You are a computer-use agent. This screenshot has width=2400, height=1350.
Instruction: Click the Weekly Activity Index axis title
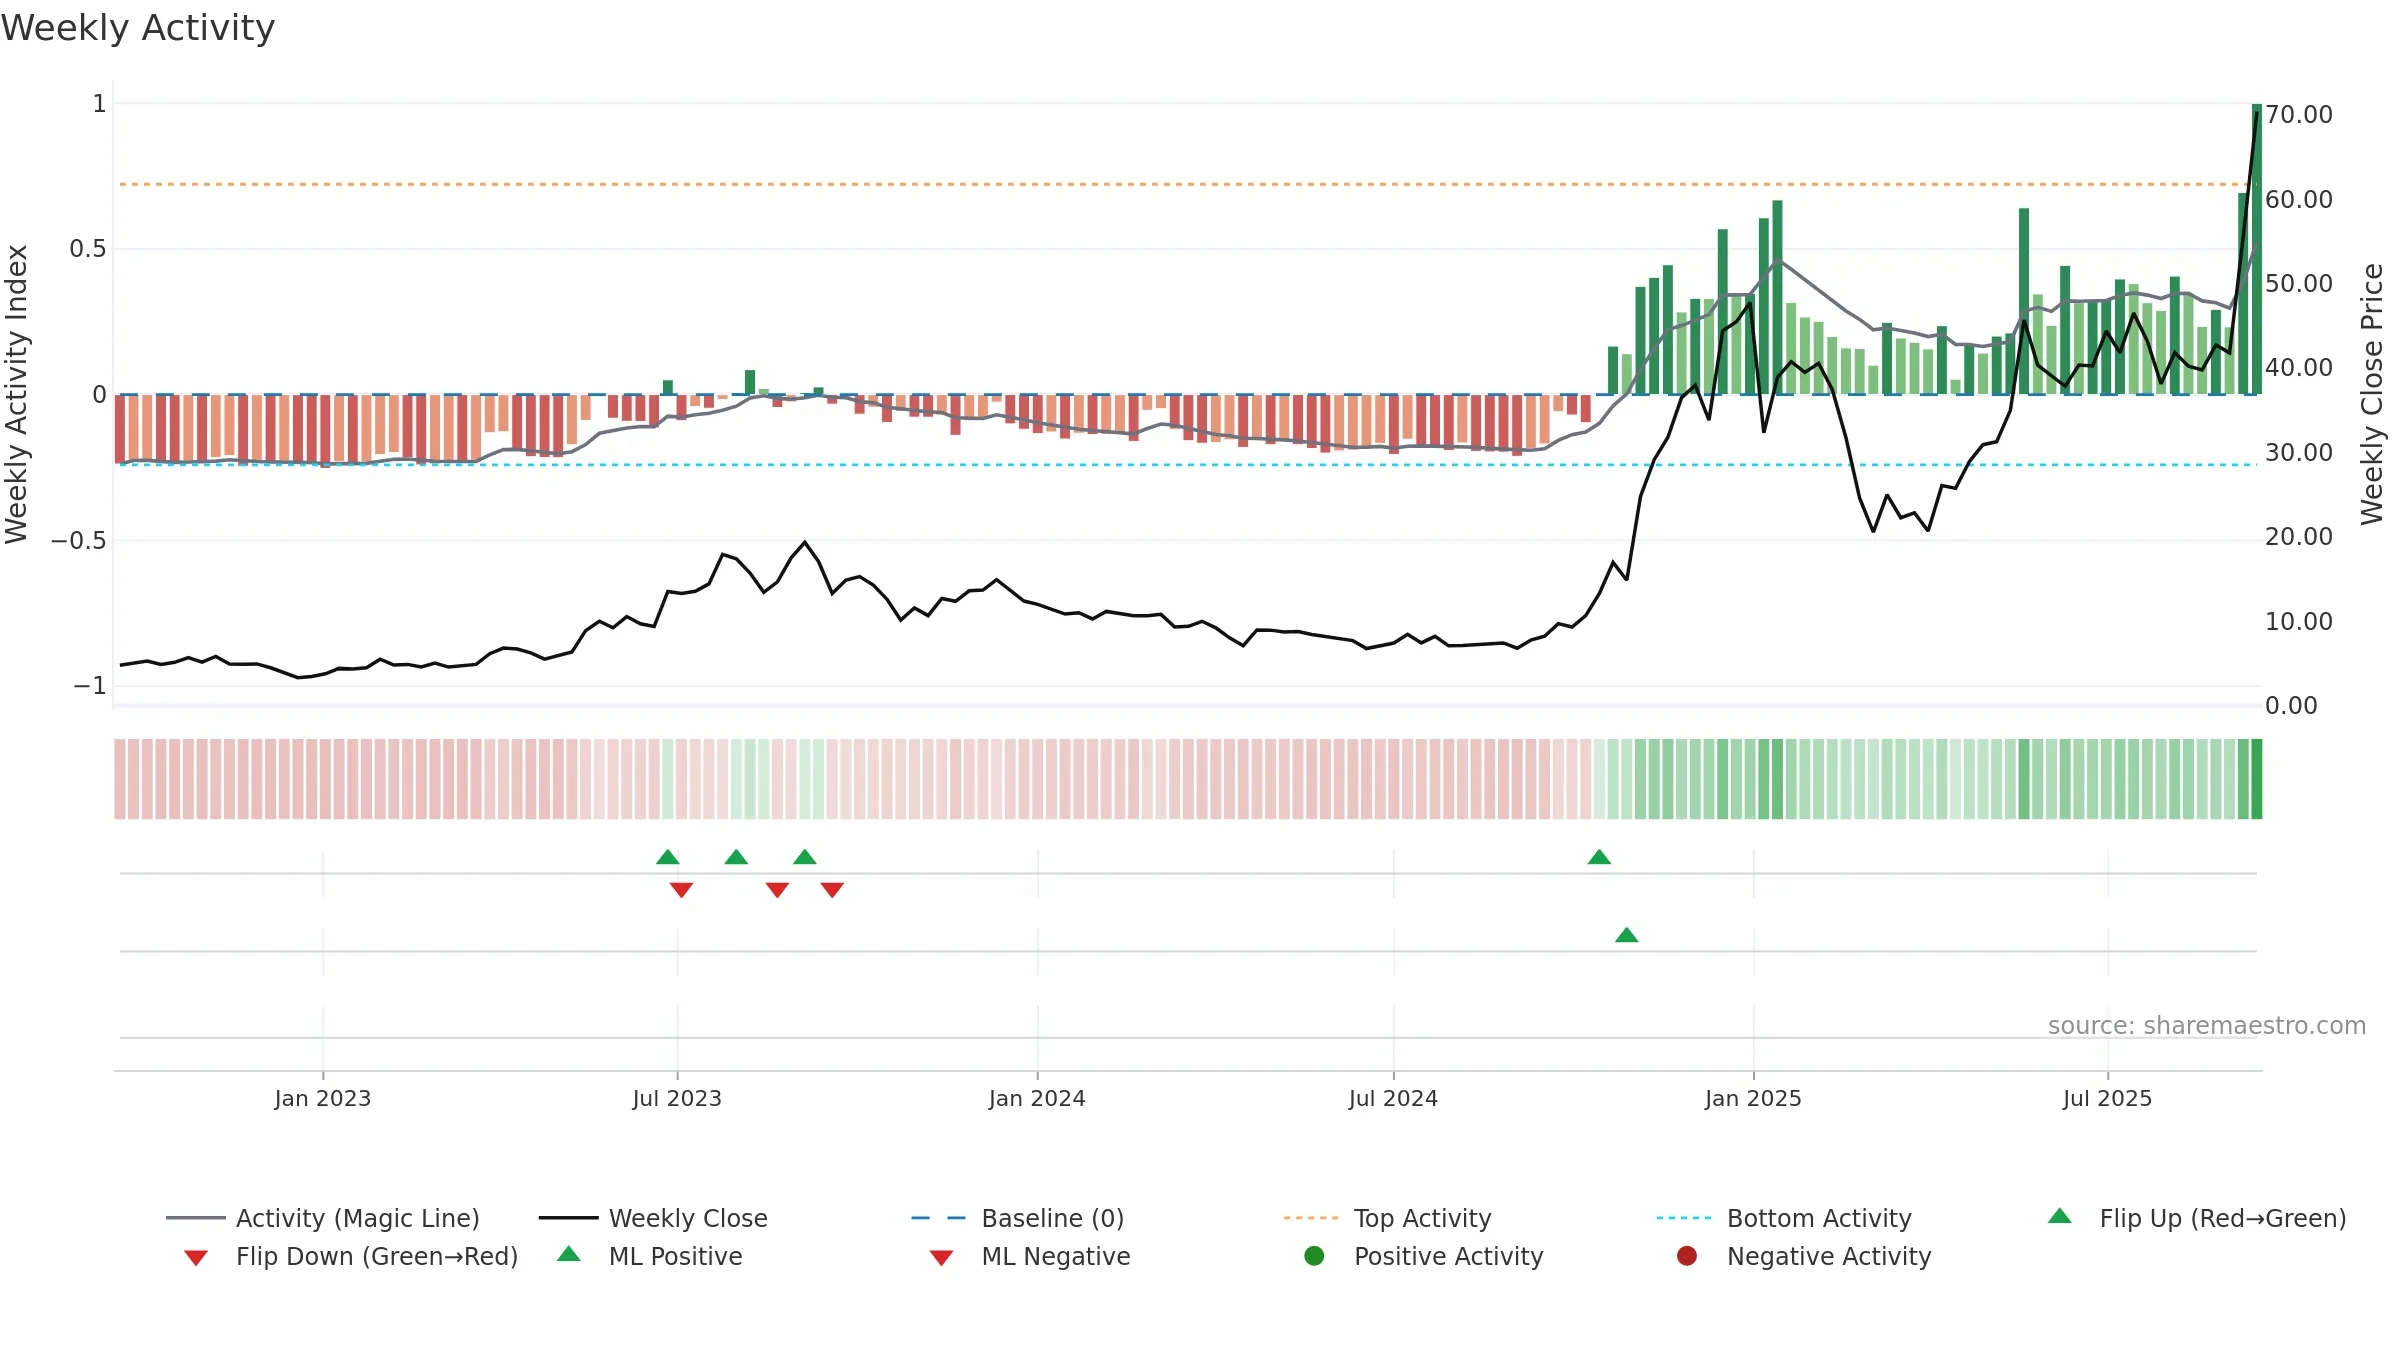16,394
